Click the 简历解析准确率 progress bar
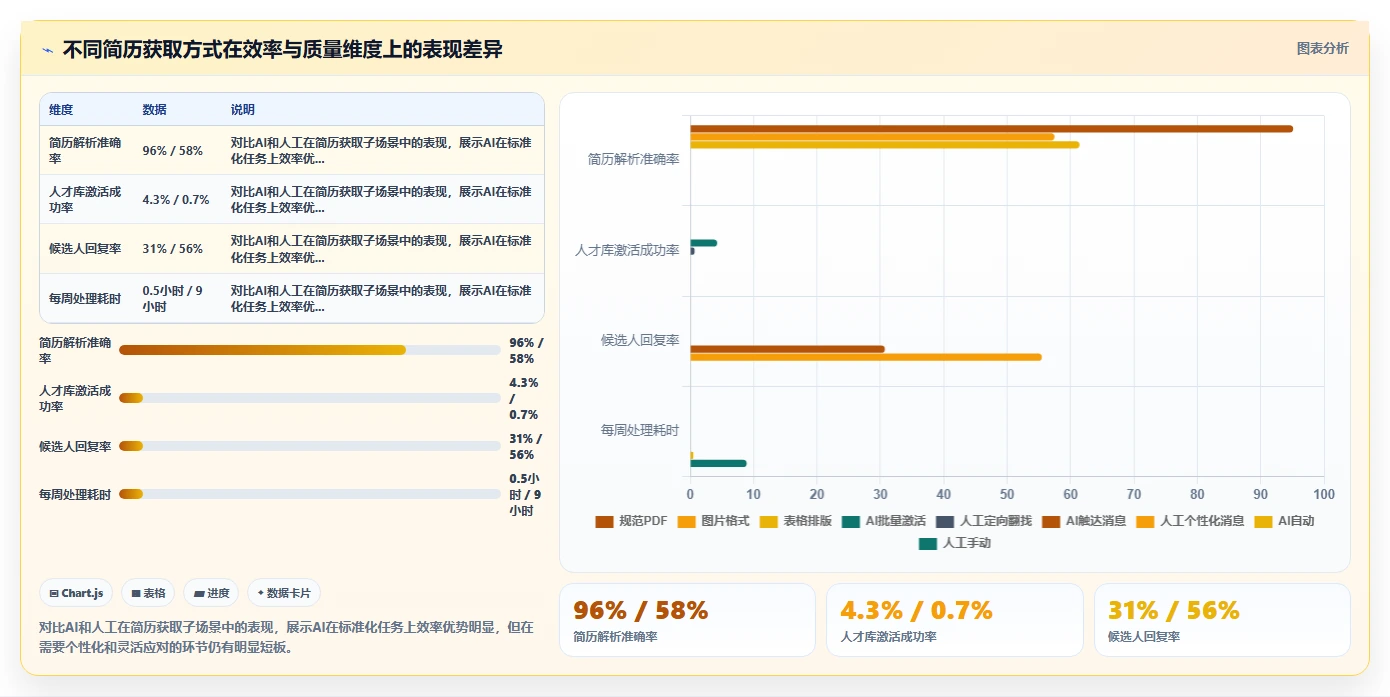This screenshot has height=697, width=1390. pos(310,350)
